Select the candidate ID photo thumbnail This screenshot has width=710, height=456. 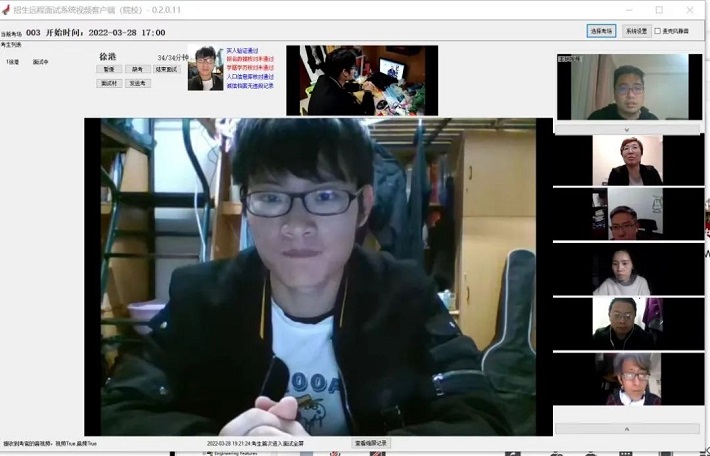coord(205,68)
